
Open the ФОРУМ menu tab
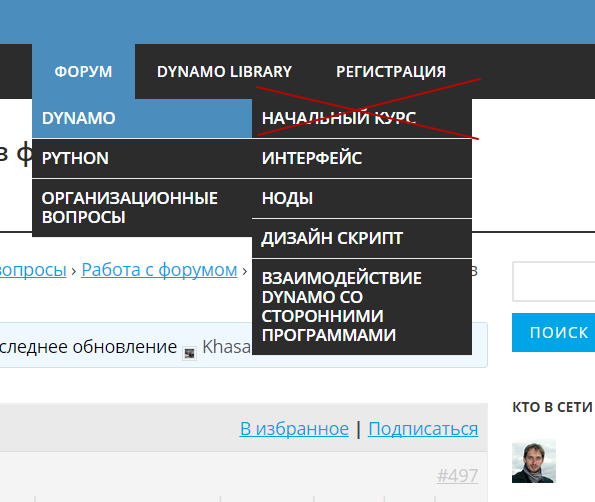[x=83, y=71]
